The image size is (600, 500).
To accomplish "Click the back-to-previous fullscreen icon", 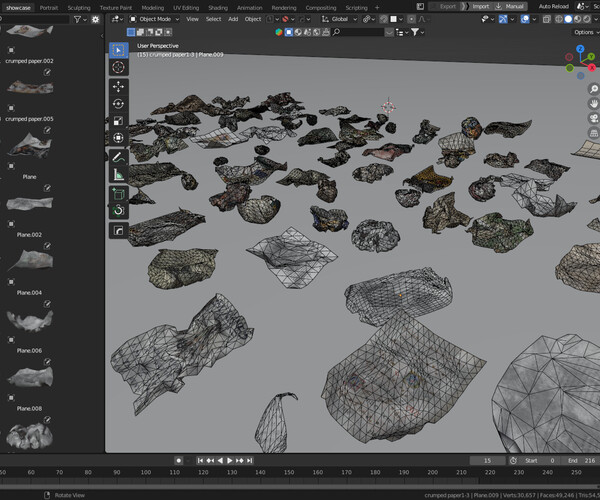I will [x=420, y=7].
